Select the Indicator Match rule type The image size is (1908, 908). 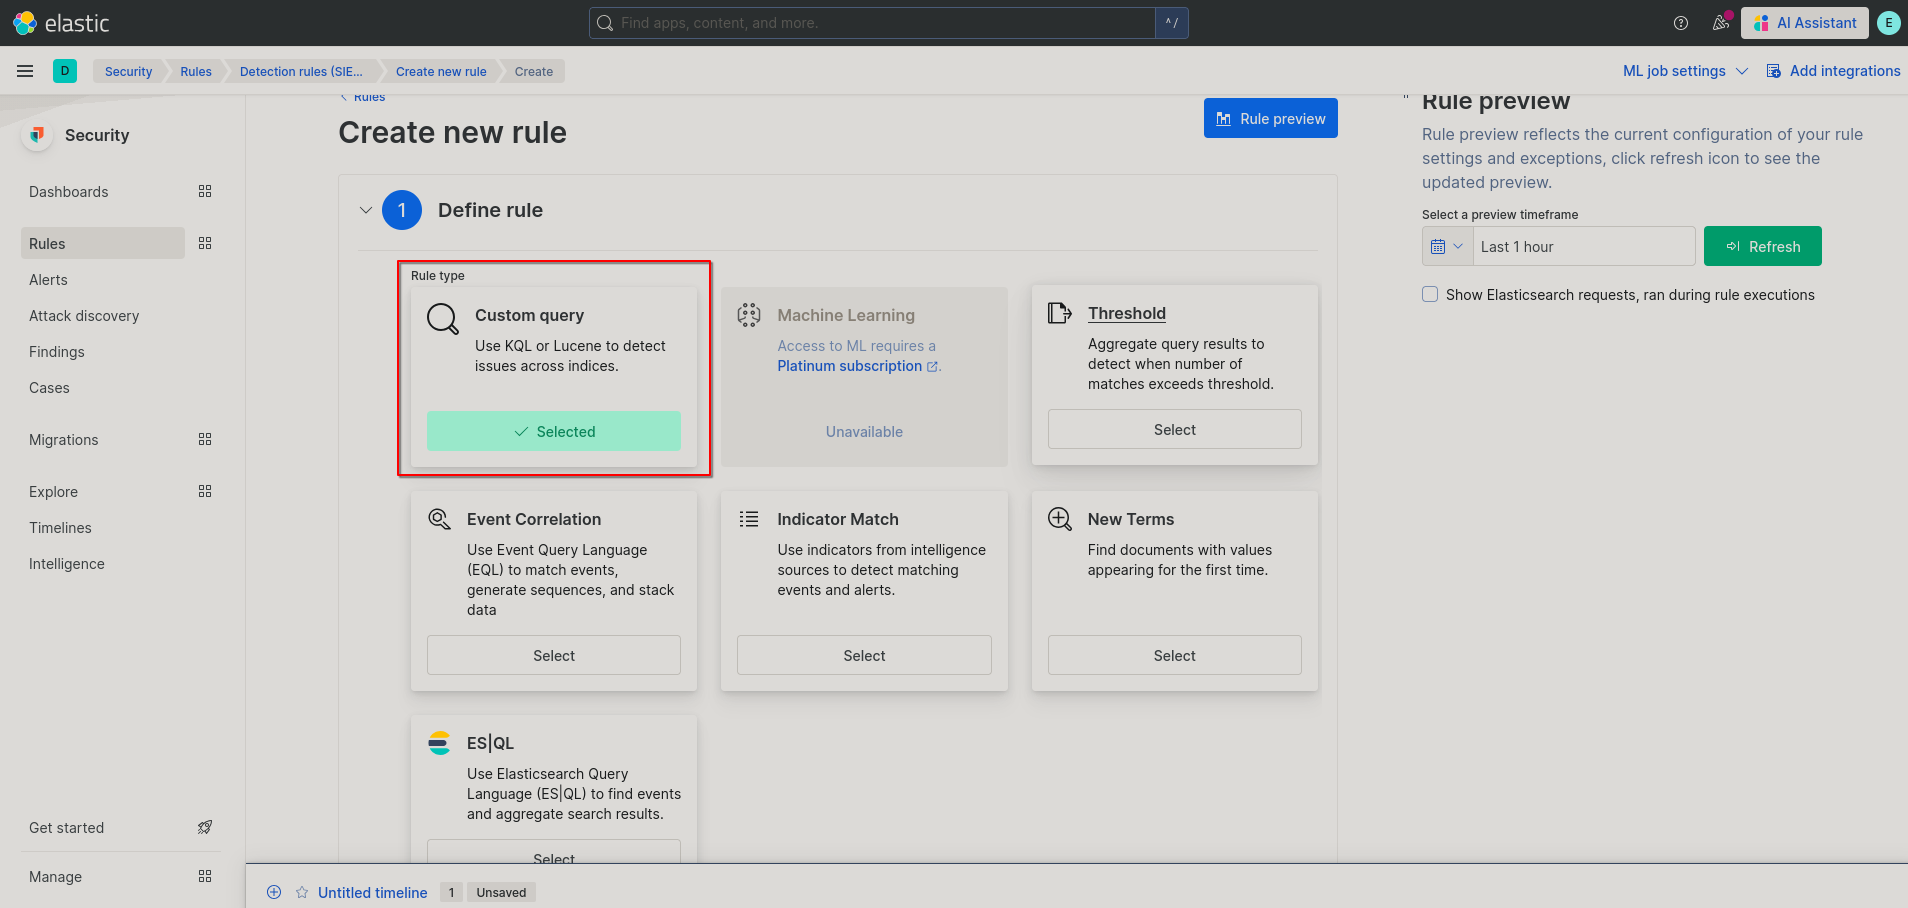864,655
